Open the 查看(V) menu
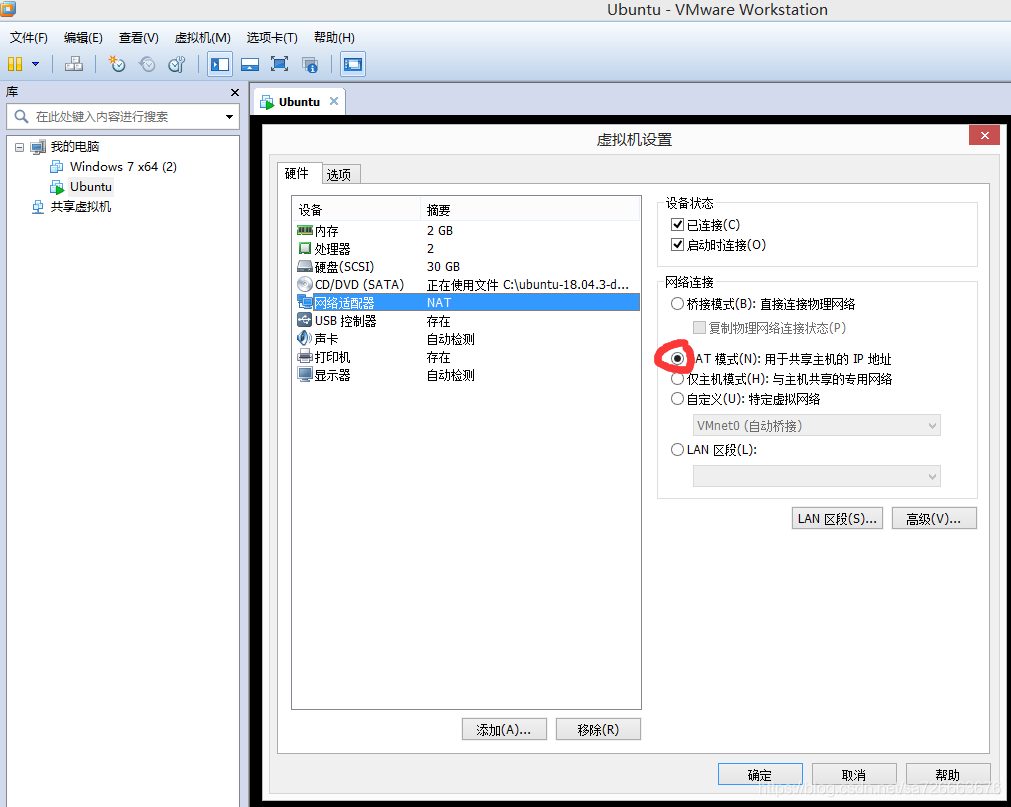The image size is (1011, 807). click(139, 37)
